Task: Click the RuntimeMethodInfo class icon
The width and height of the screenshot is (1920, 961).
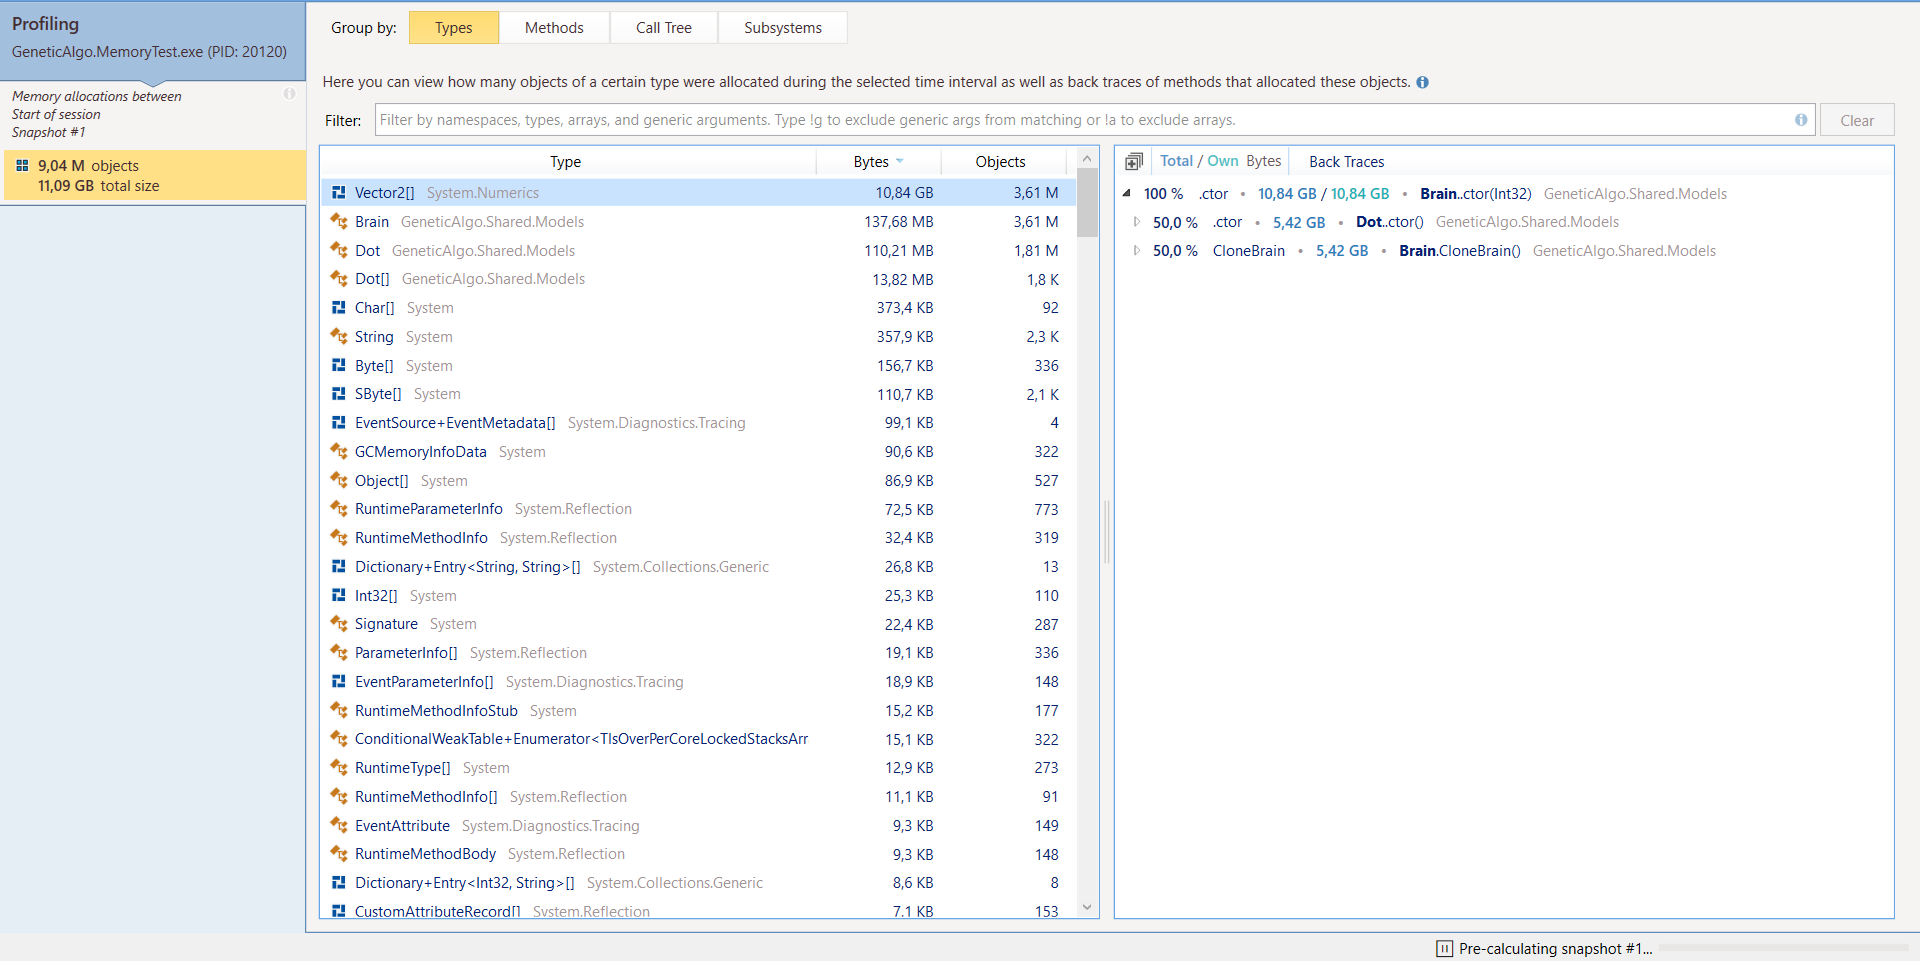Action: pyautogui.click(x=339, y=538)
